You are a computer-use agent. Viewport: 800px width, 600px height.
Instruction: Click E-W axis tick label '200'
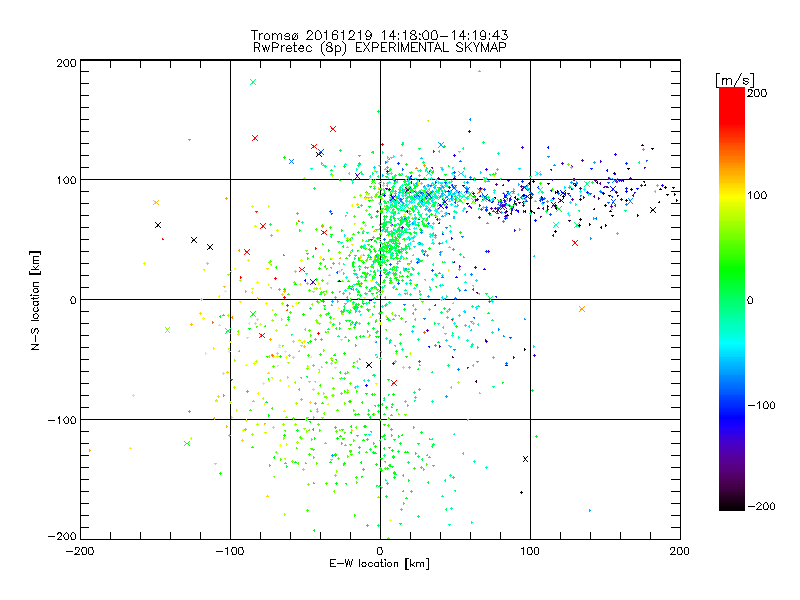click(680, 552)
